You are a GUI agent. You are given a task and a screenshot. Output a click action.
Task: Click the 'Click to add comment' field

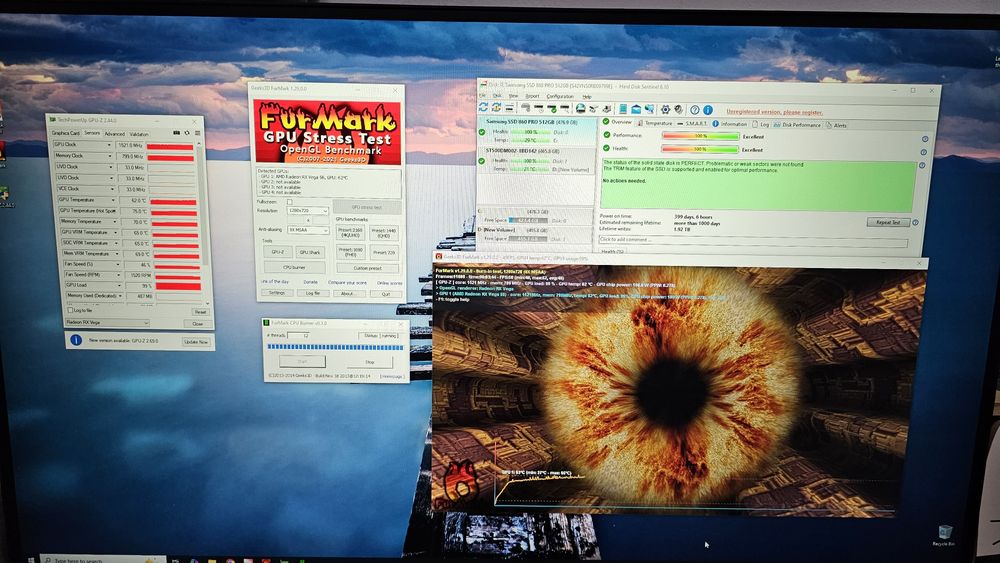tap(753, 240)
